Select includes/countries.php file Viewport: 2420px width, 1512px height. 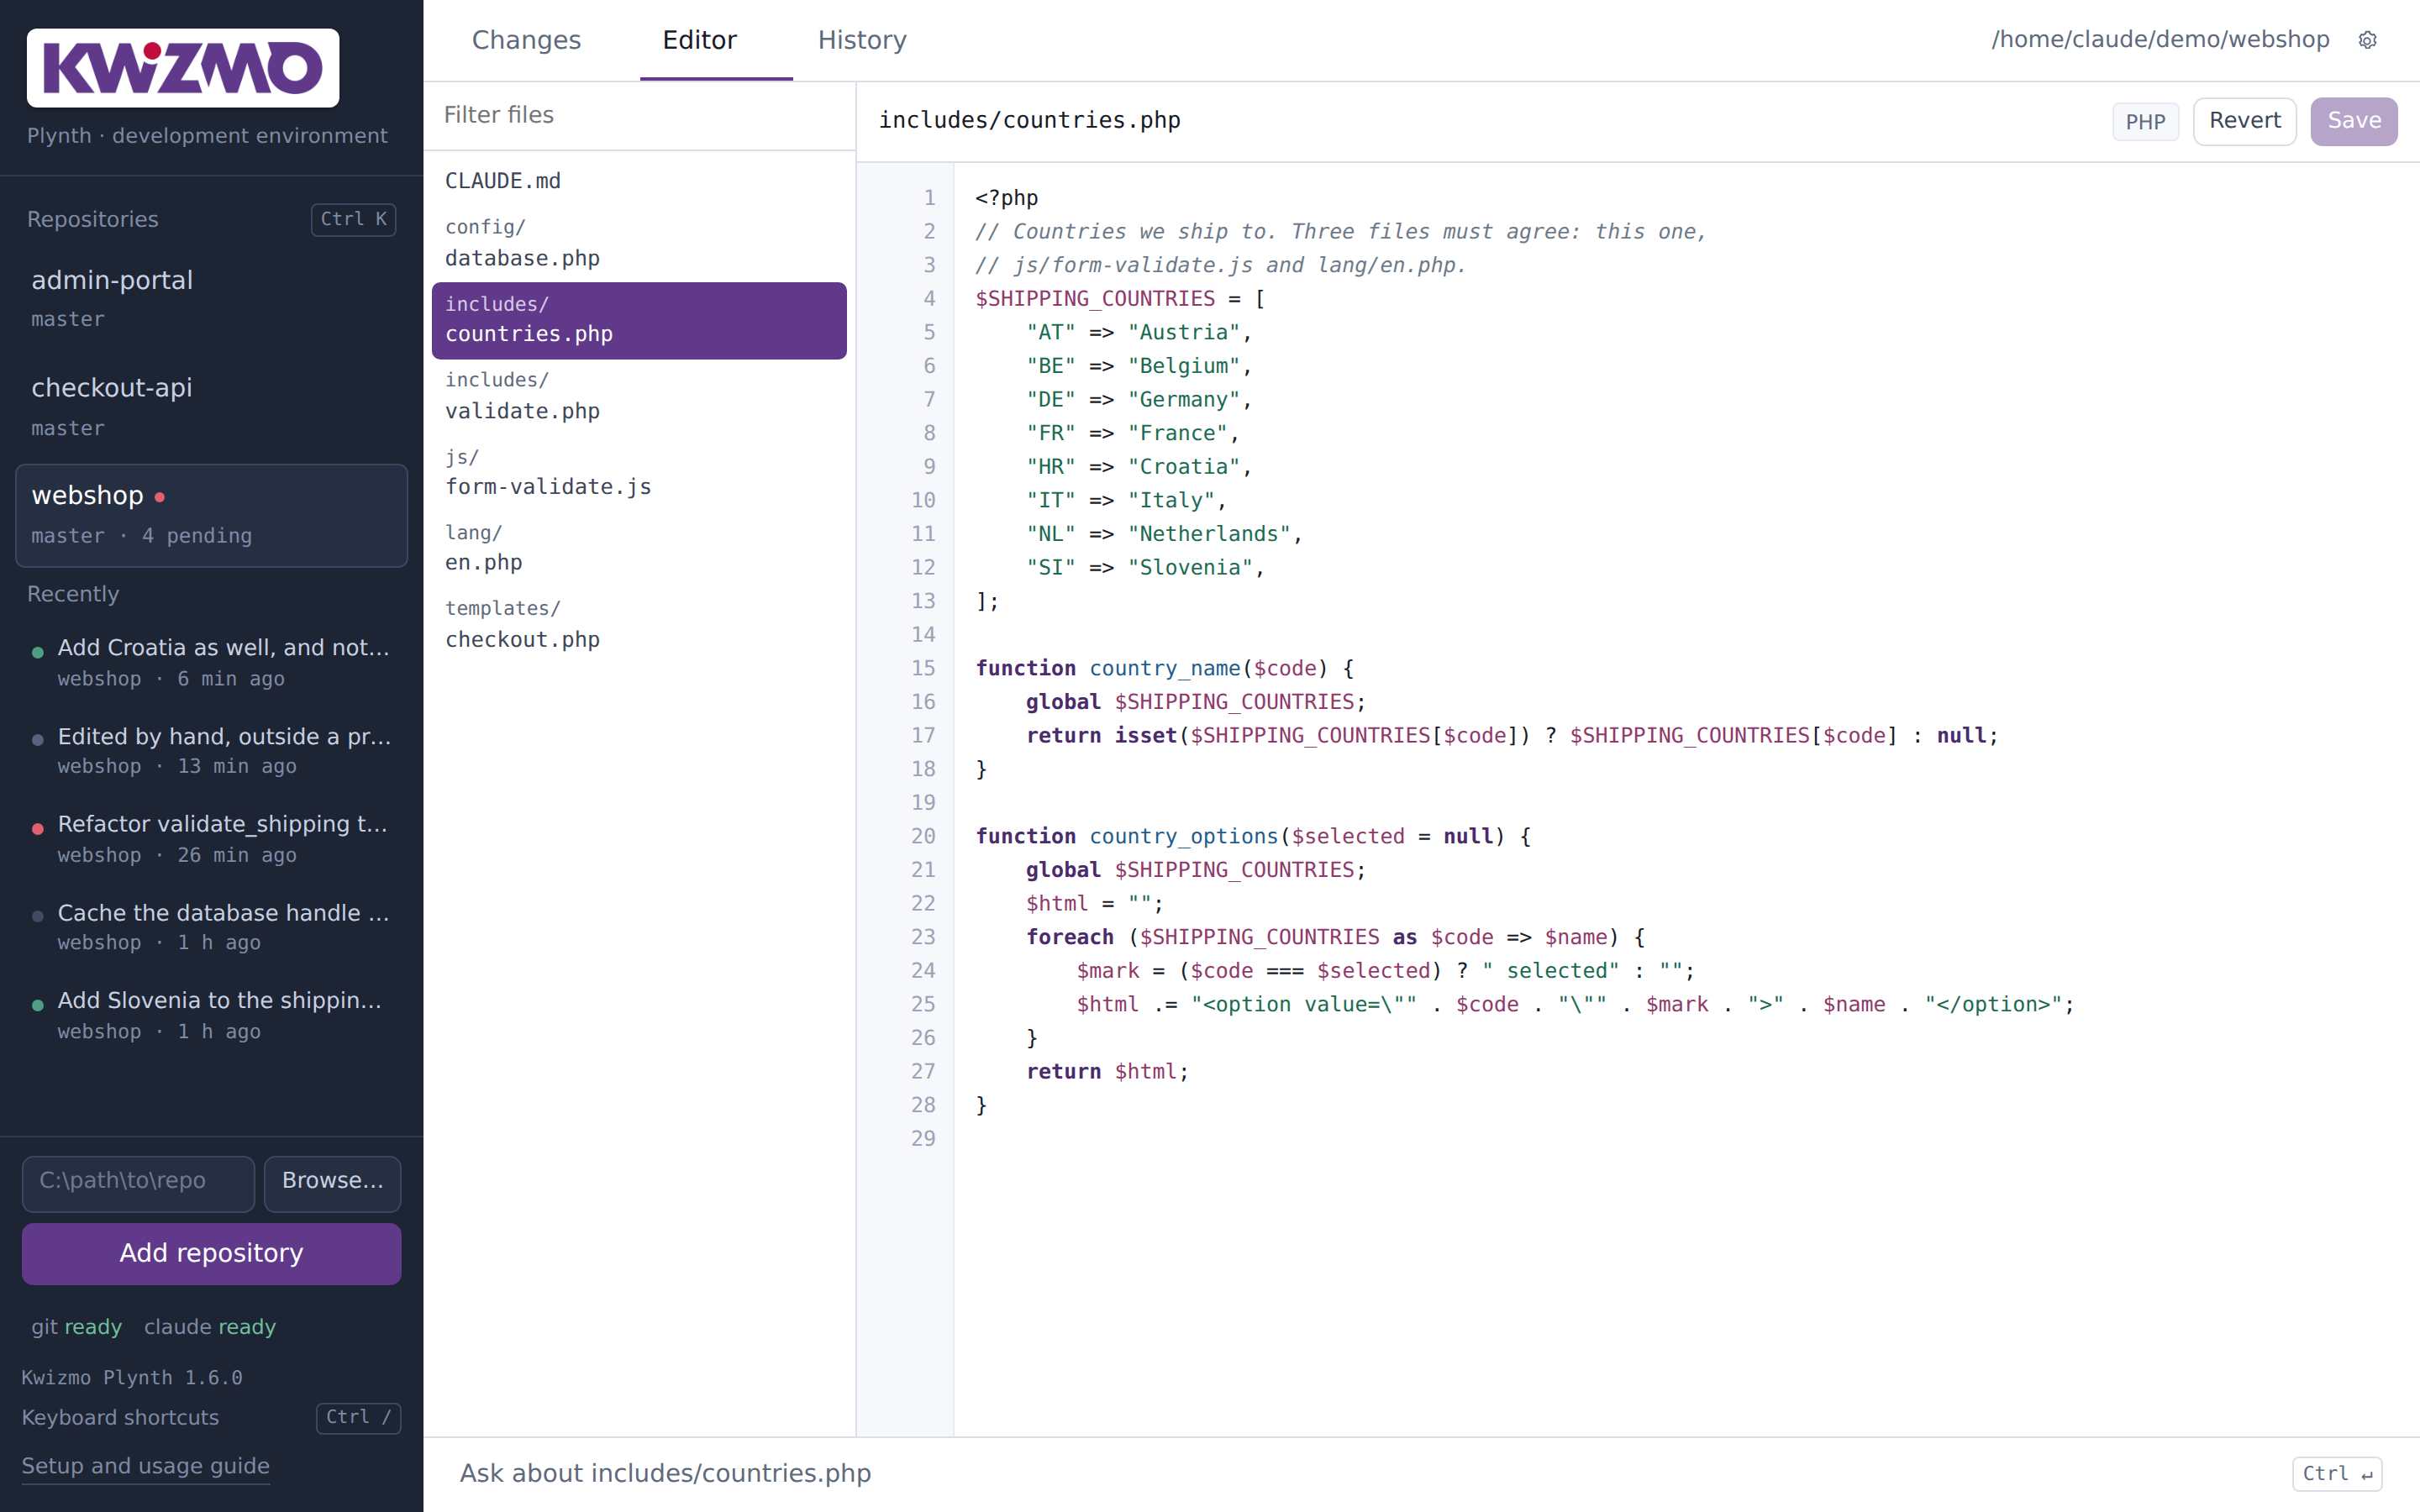(639, 320)
